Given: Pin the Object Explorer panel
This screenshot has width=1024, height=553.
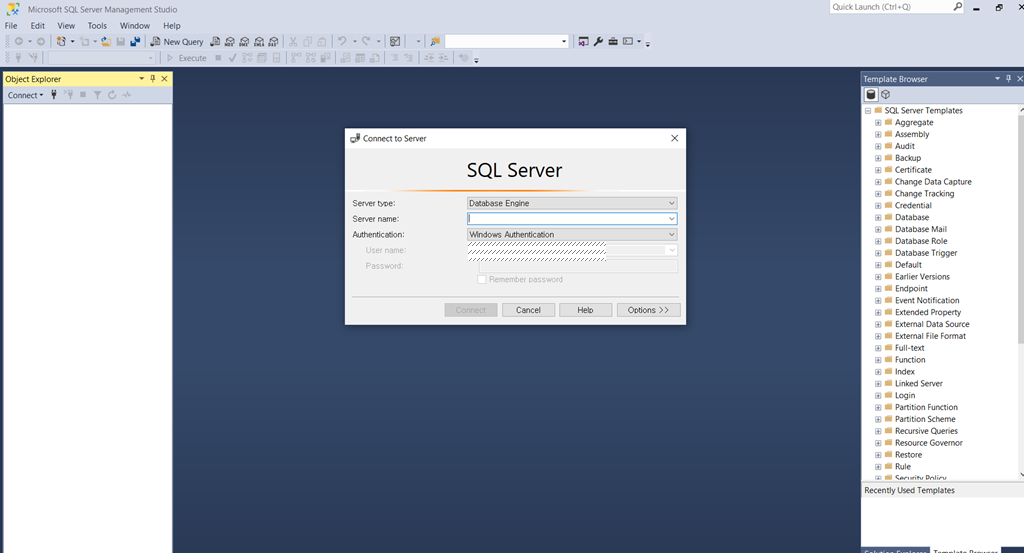Looking at the screenshot, I should [x=153, y=78].
